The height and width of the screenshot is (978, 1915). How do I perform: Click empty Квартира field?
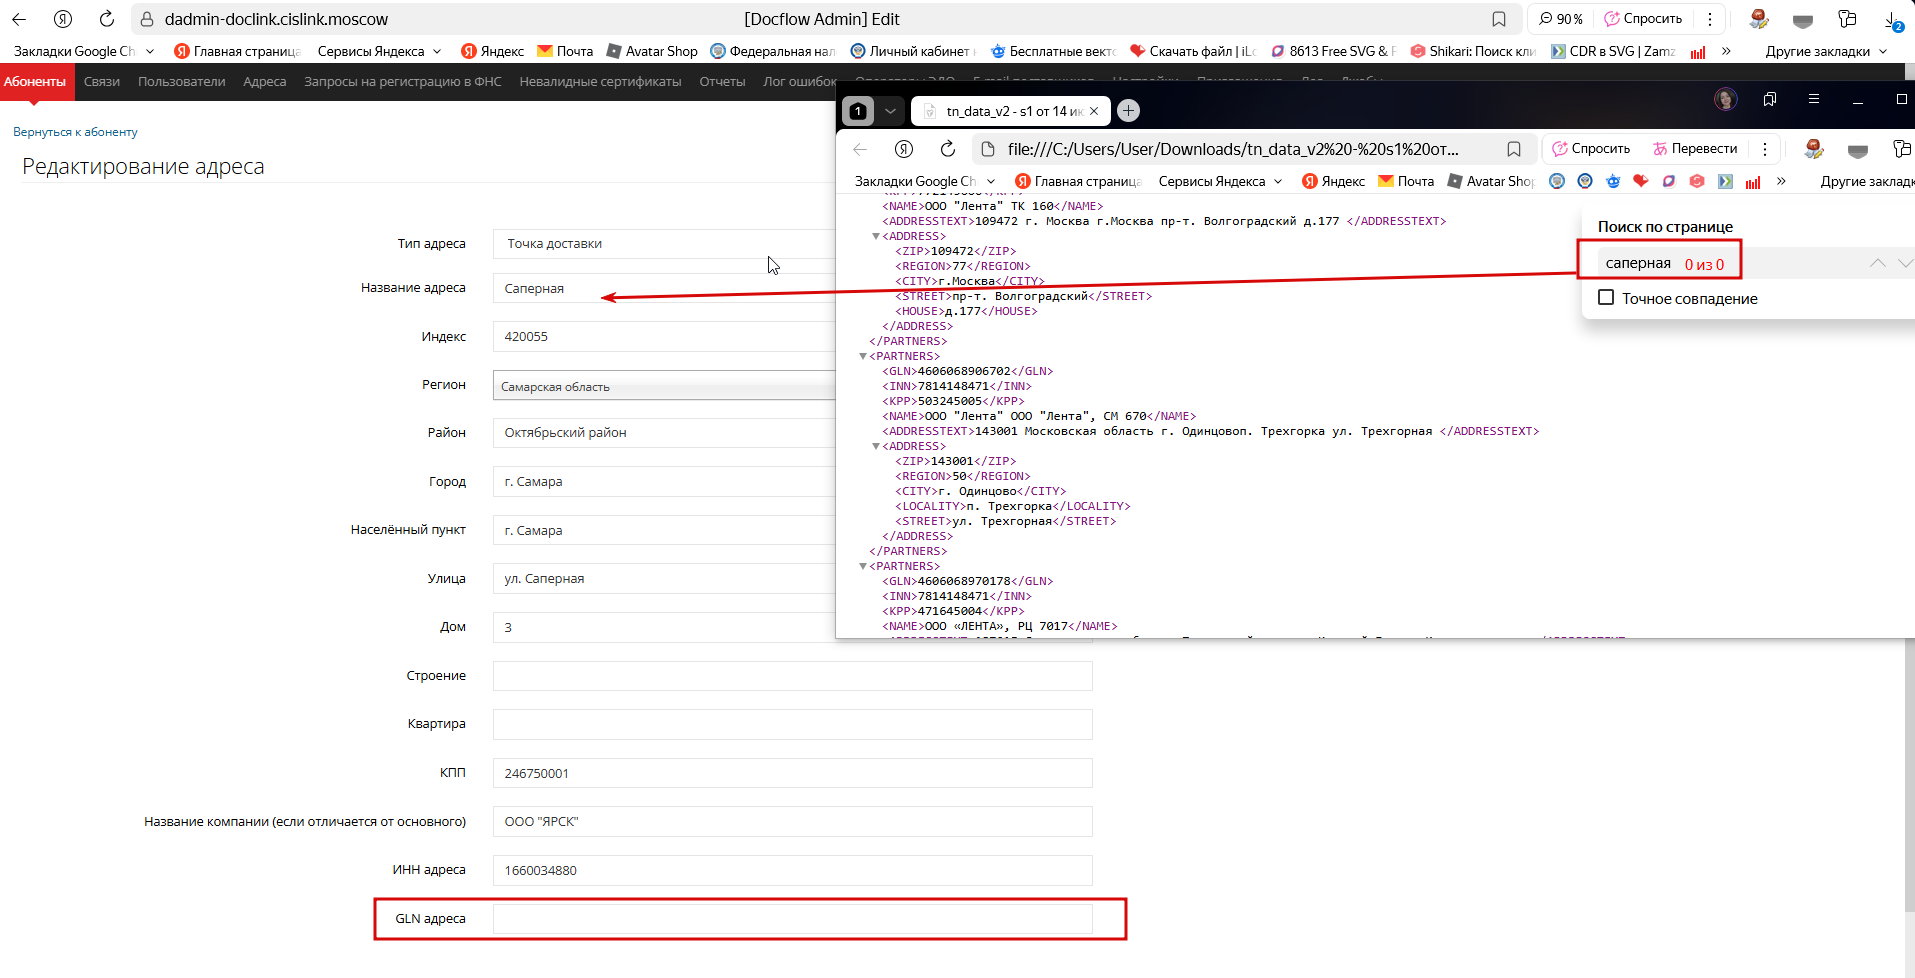click(x=792, y=724)
